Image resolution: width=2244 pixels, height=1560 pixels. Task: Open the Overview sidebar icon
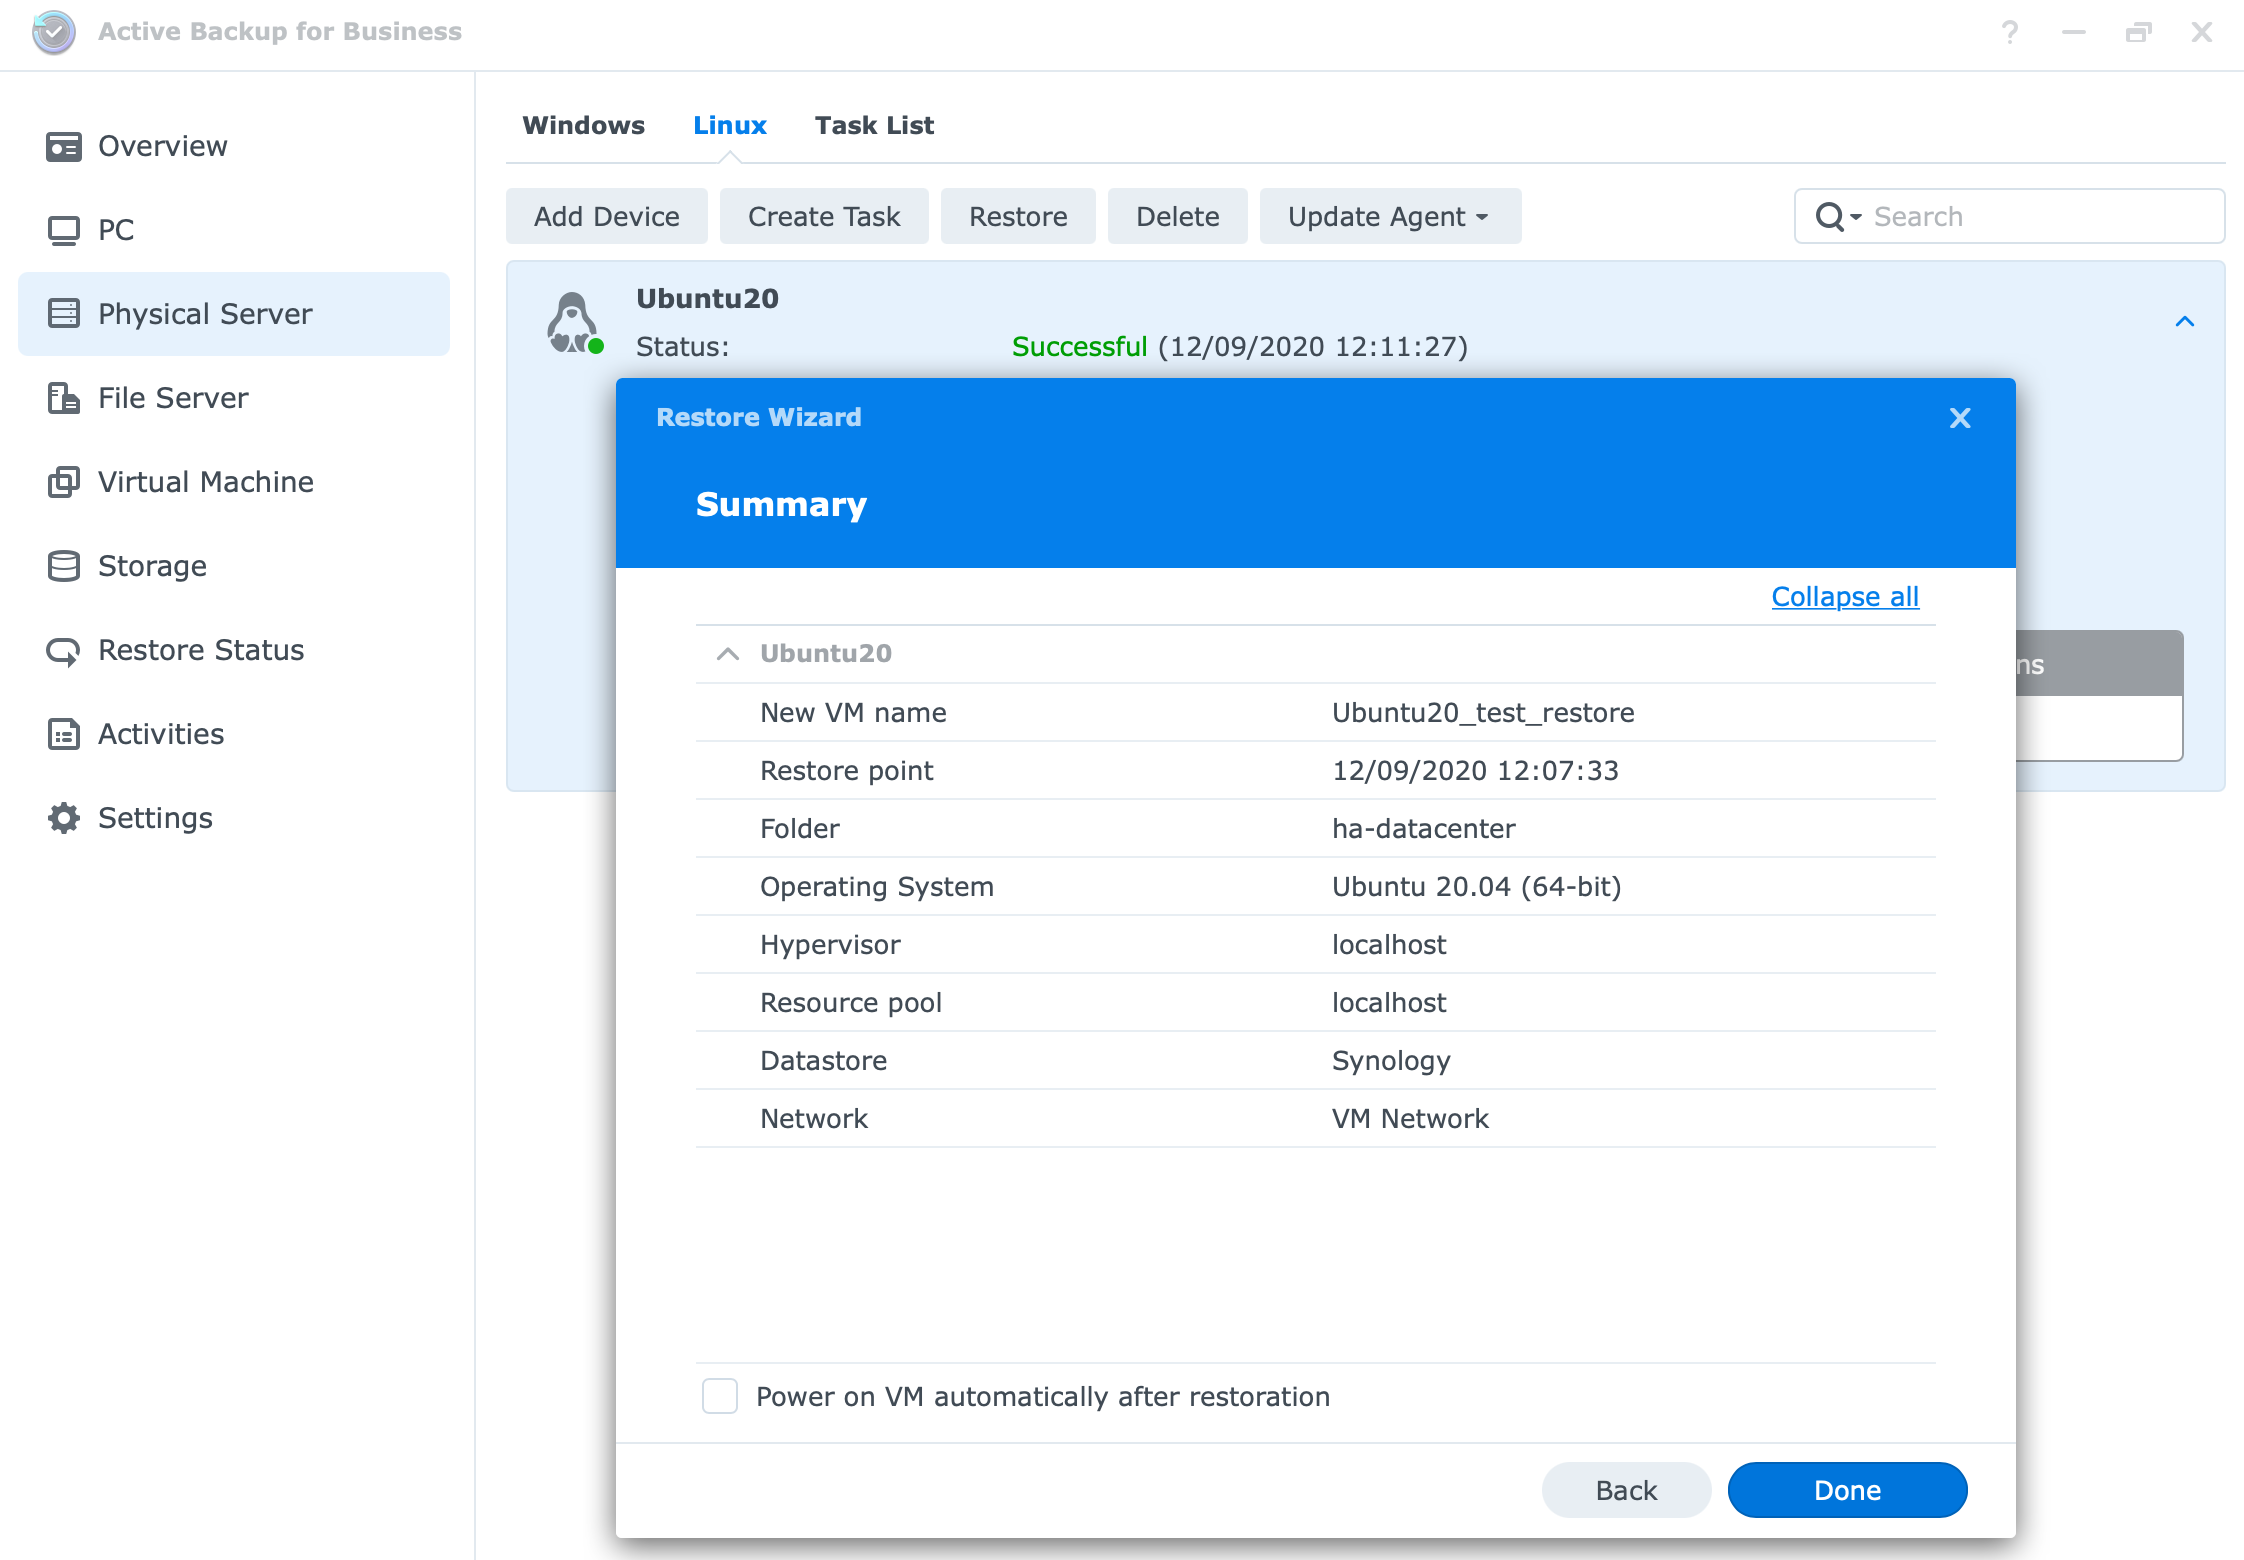(64, 147)
